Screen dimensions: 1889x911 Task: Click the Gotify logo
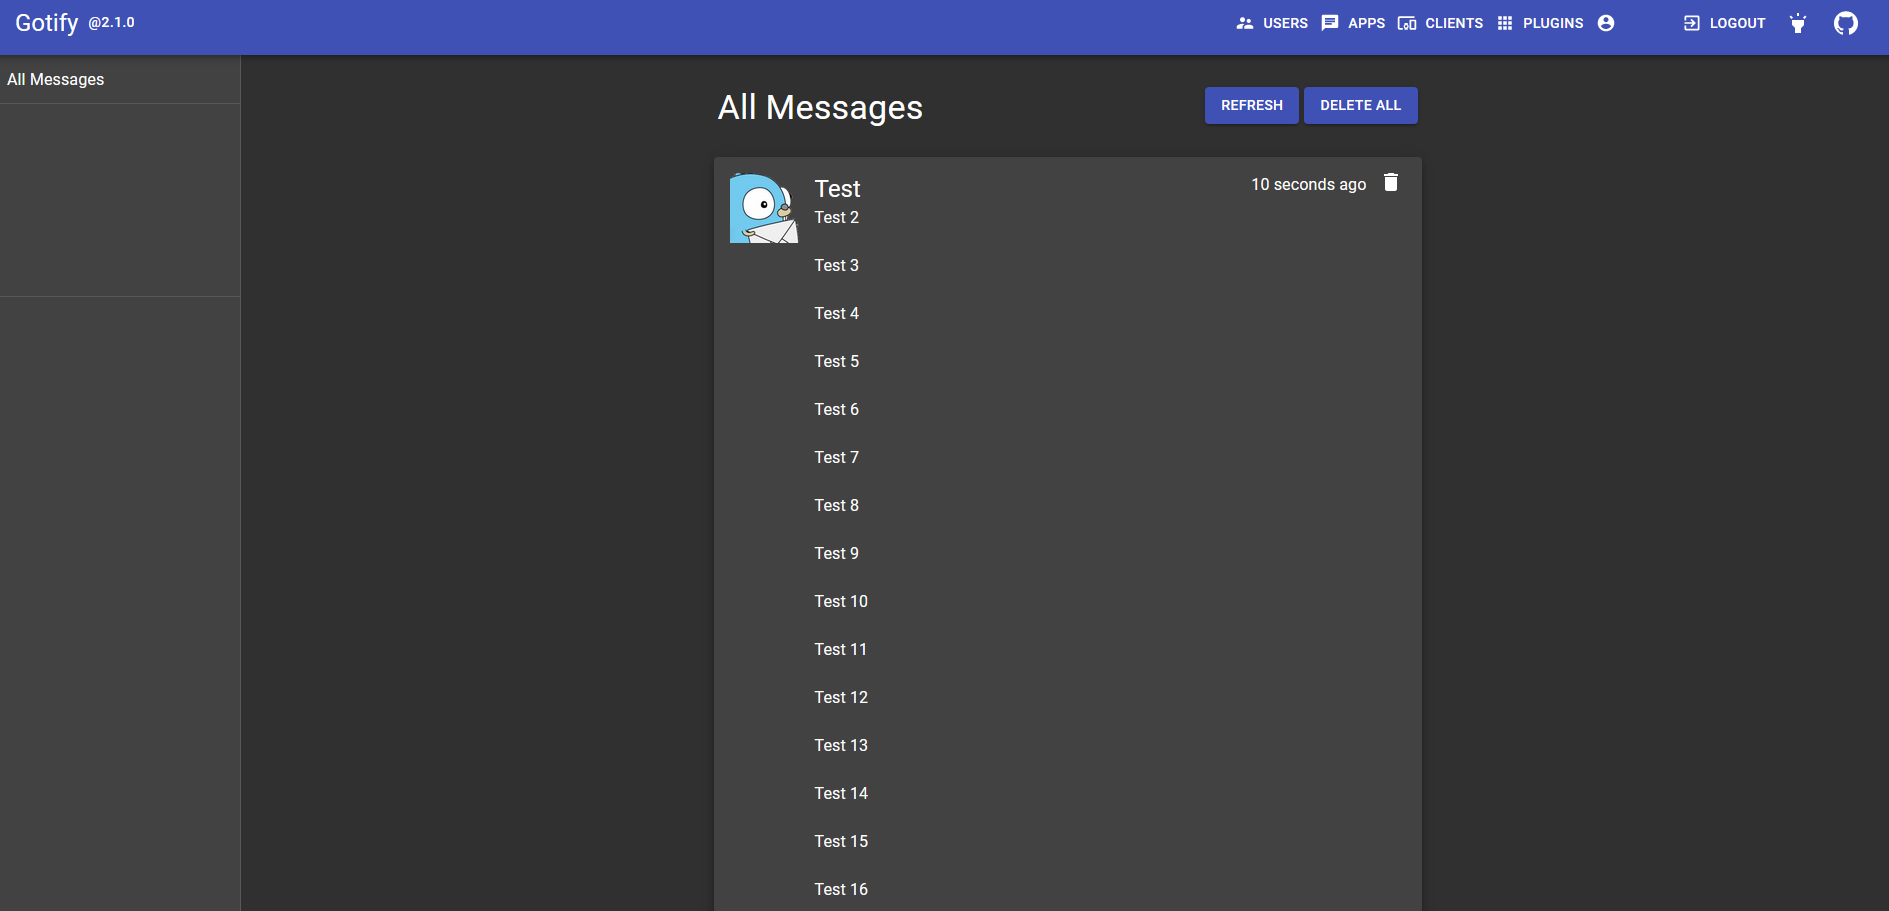[46, 22]
